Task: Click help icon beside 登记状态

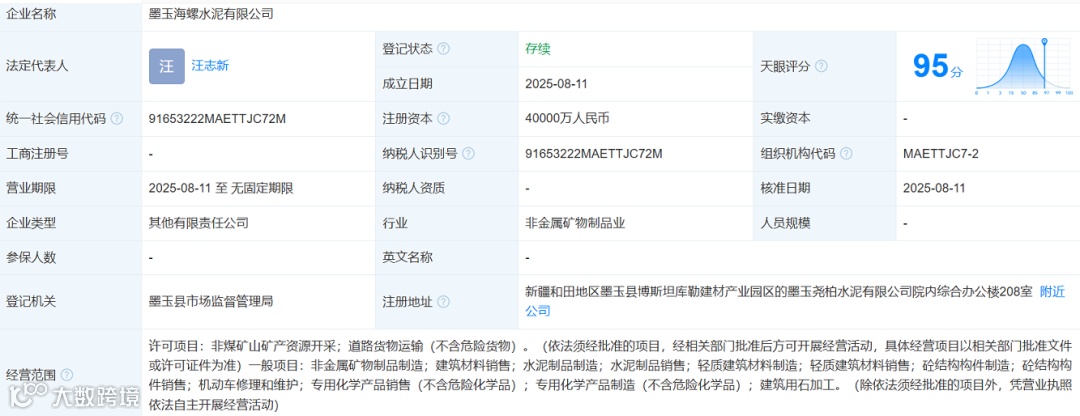Action: (x=444, y=49)
